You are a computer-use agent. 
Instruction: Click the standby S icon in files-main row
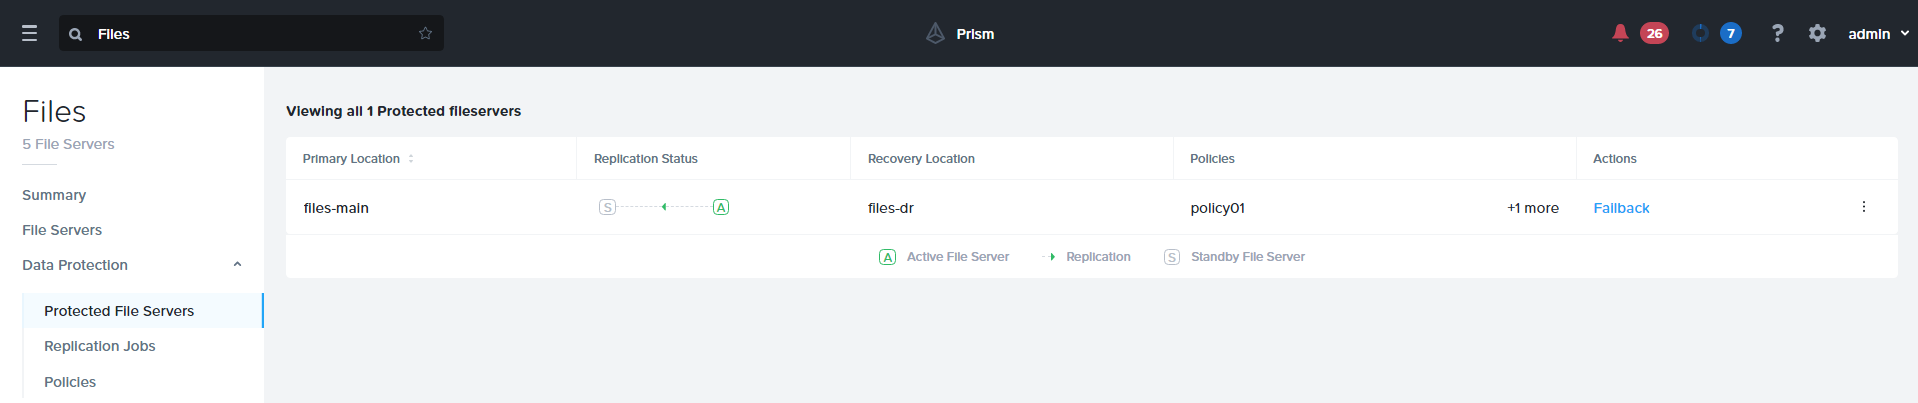click(x=607, y=207)
